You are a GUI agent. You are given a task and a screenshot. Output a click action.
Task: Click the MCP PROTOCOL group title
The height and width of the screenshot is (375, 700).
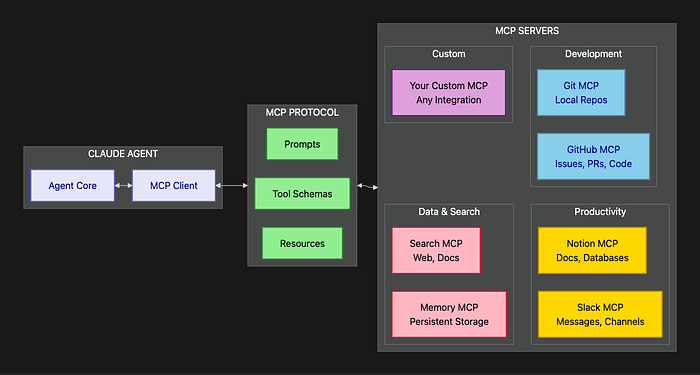coord(302,112)
